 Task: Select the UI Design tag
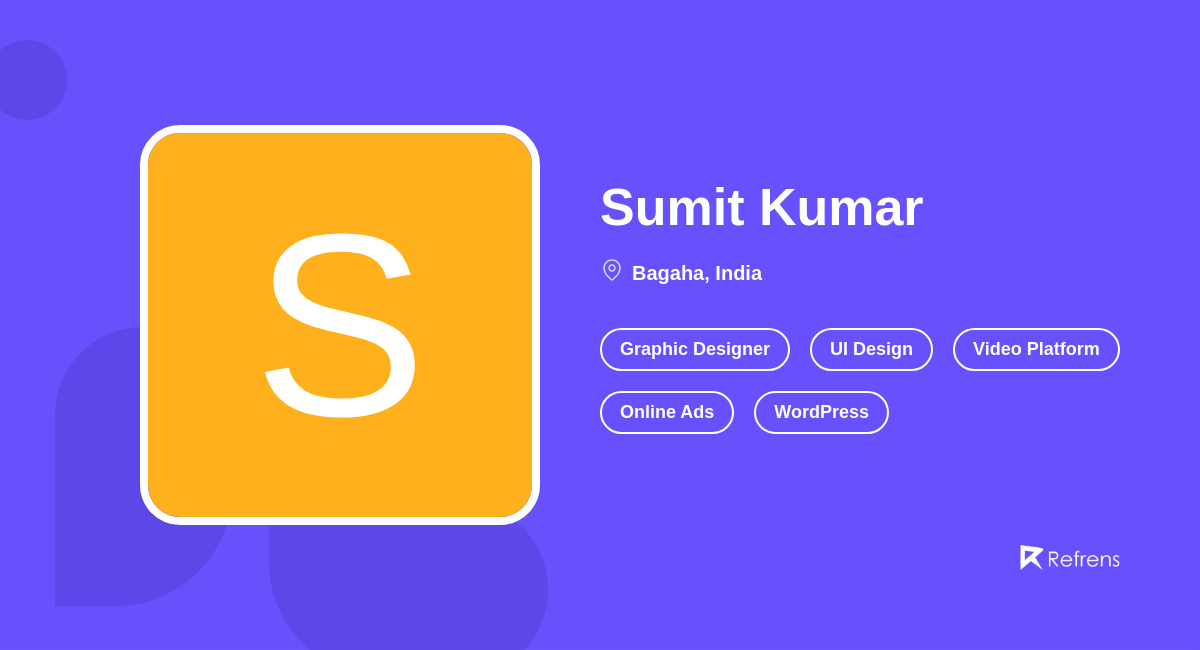tap(871, 349)
